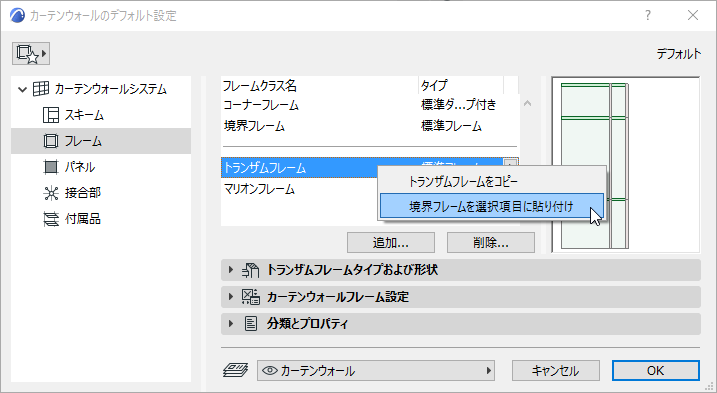Click the frame list scroll-up arrow

pyautogui.click(x=527, y=103)
